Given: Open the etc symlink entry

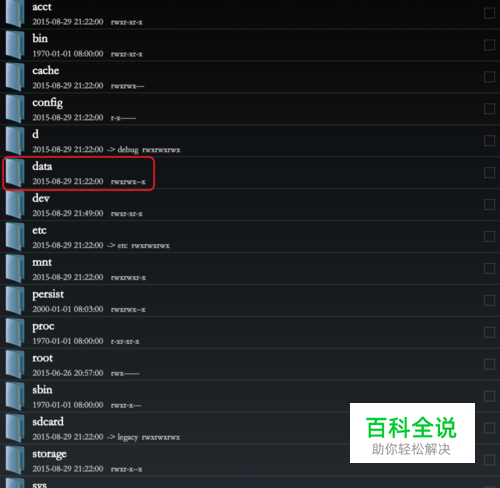Looking at the screenshot, I should coord(250,237).
